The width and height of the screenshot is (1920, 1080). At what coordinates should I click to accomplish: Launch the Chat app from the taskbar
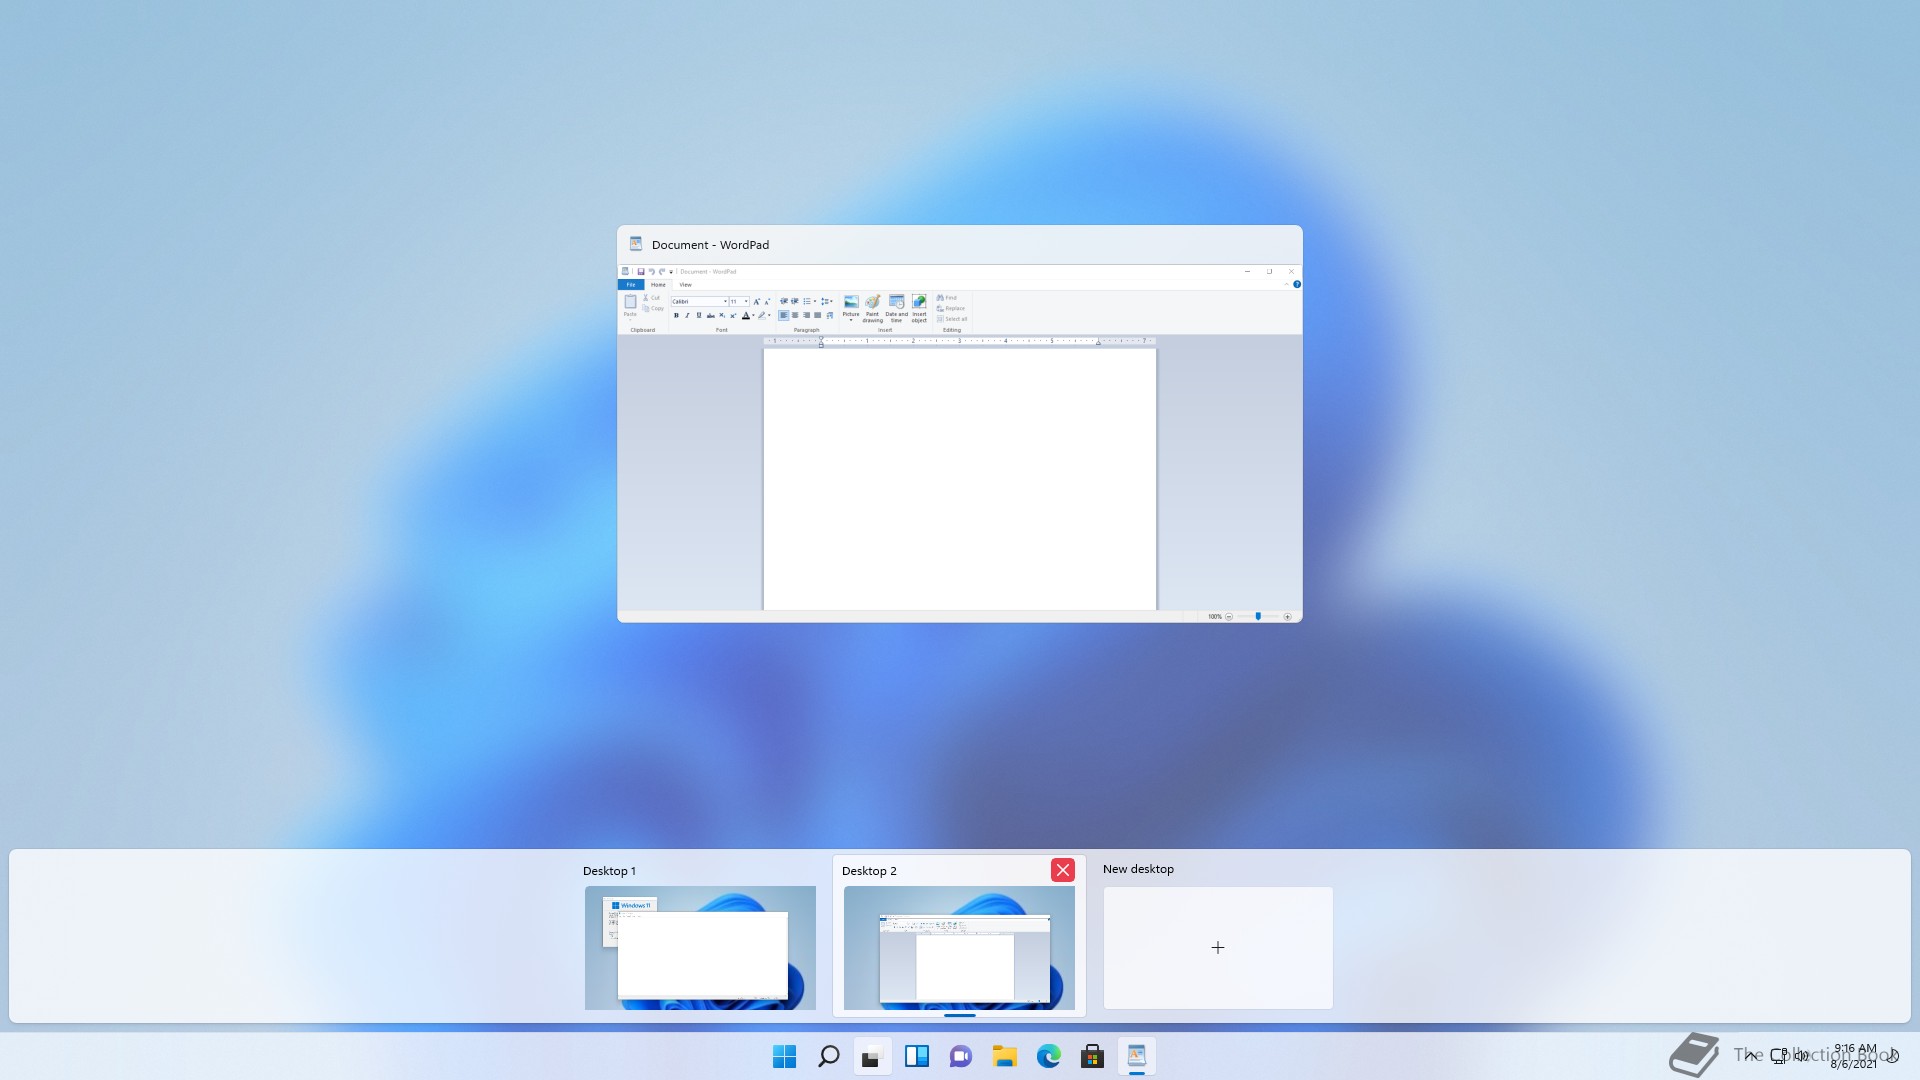coord(961,1056)
